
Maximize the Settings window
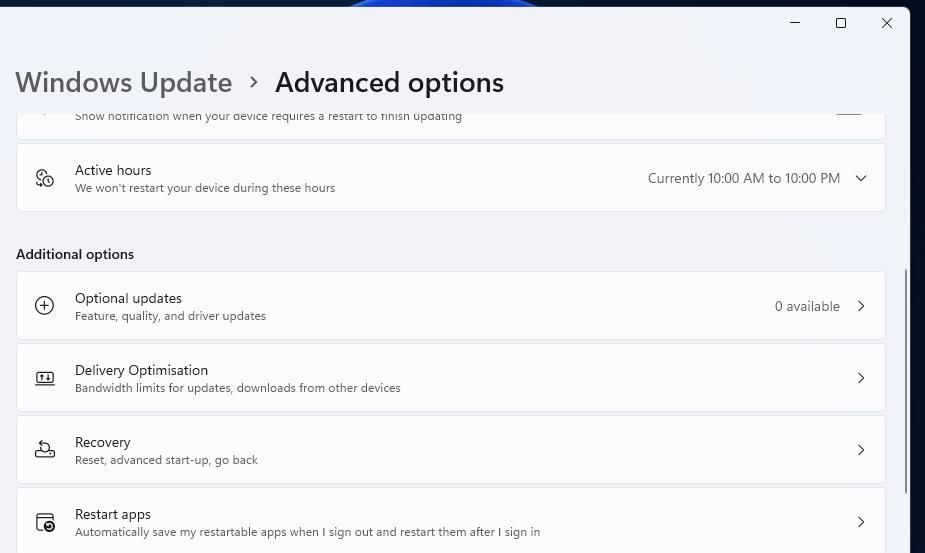(x=841, y=23)
